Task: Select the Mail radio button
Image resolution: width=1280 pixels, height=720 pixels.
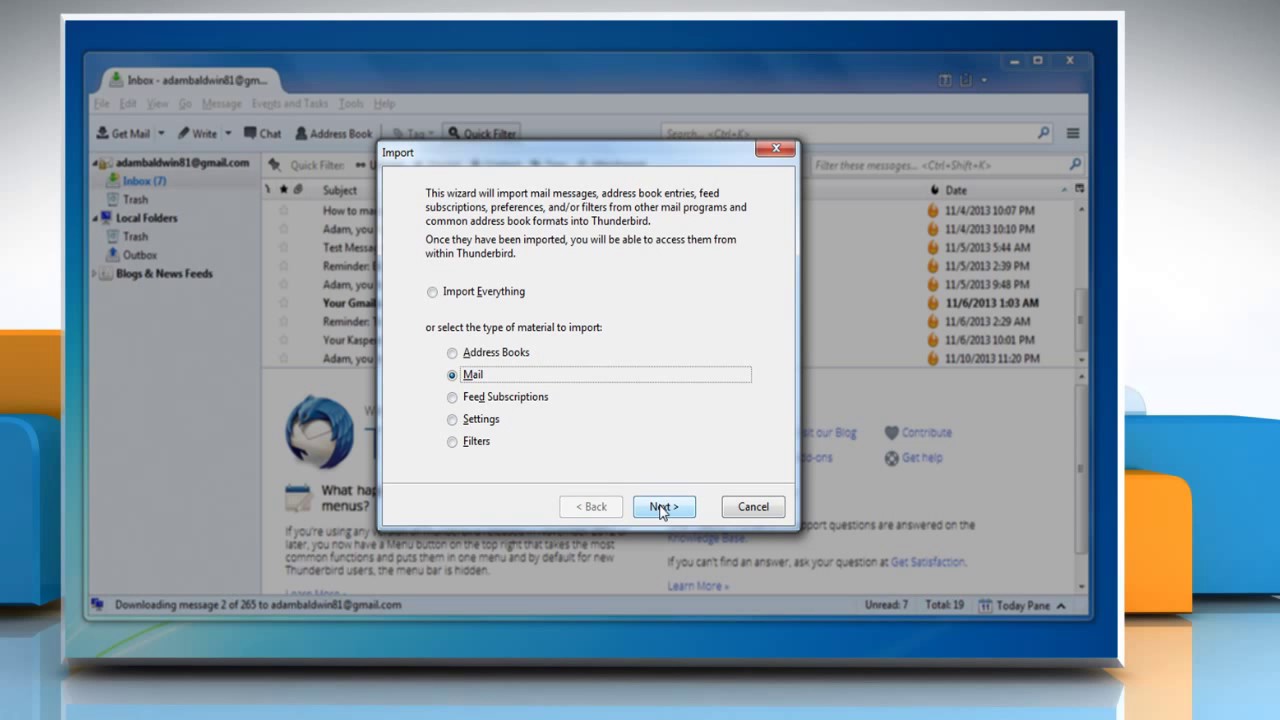Action: [452, 375]
